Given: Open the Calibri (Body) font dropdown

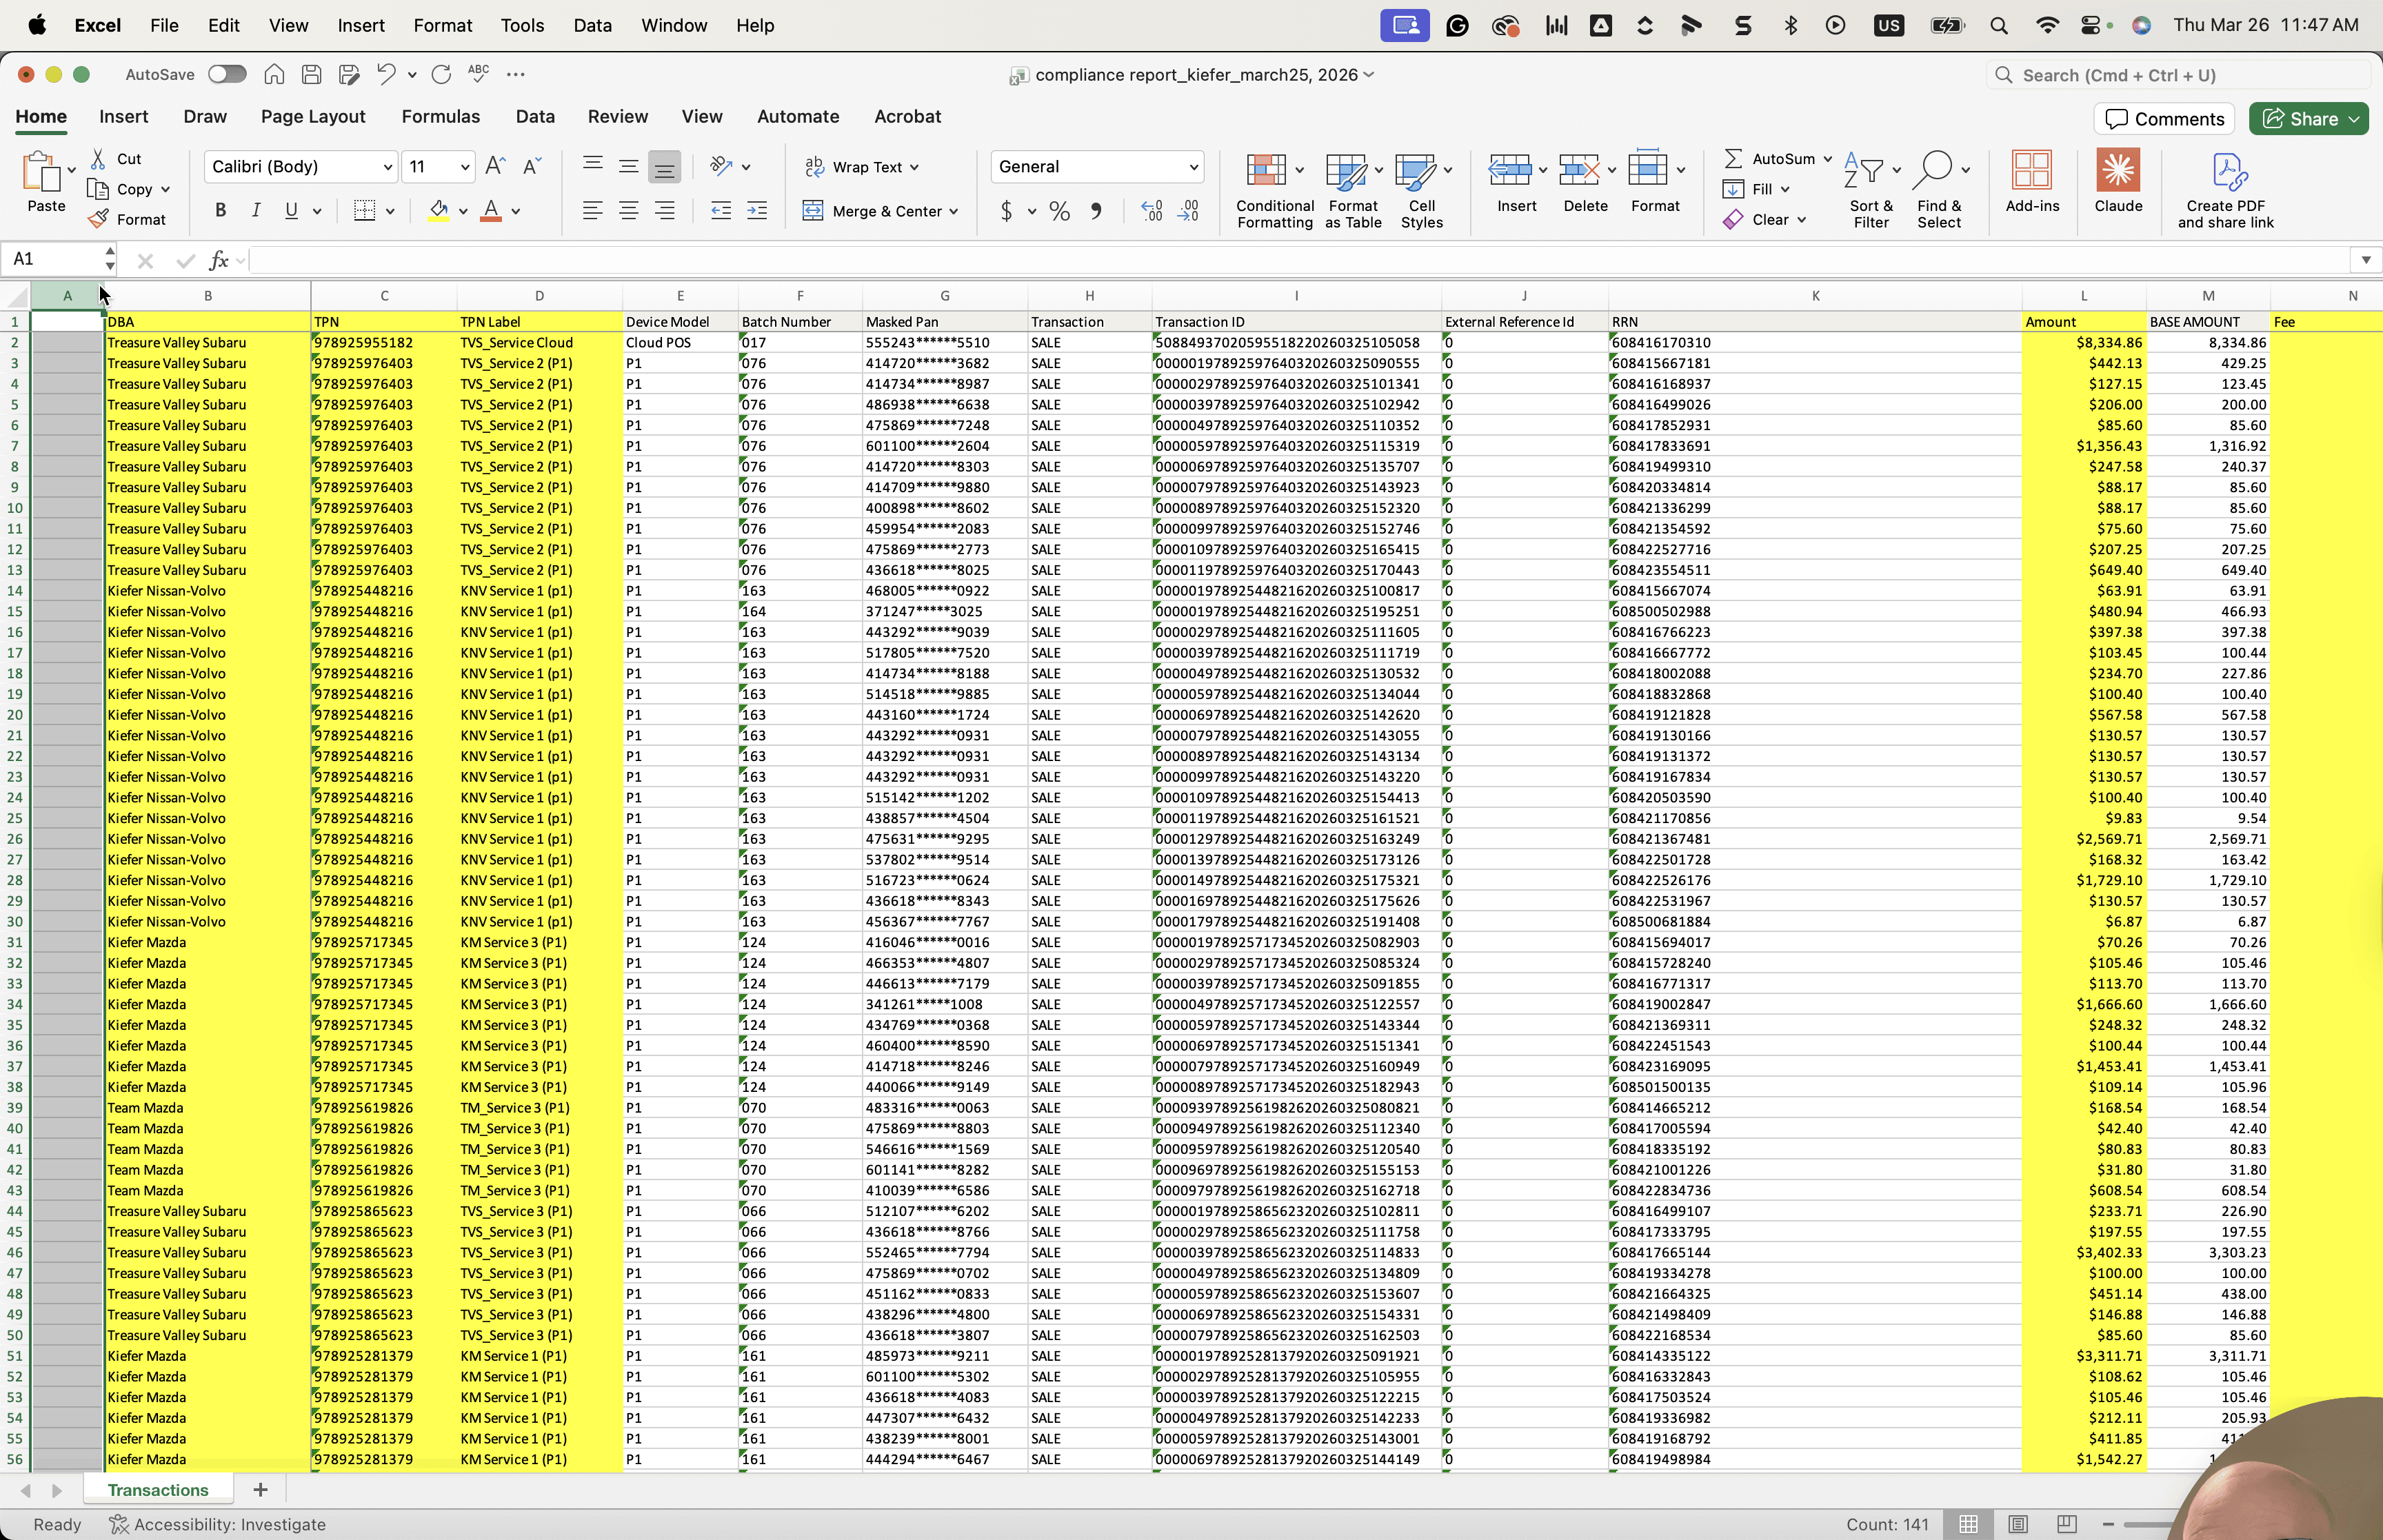Looking at the screenshot, I should (300, 166).
